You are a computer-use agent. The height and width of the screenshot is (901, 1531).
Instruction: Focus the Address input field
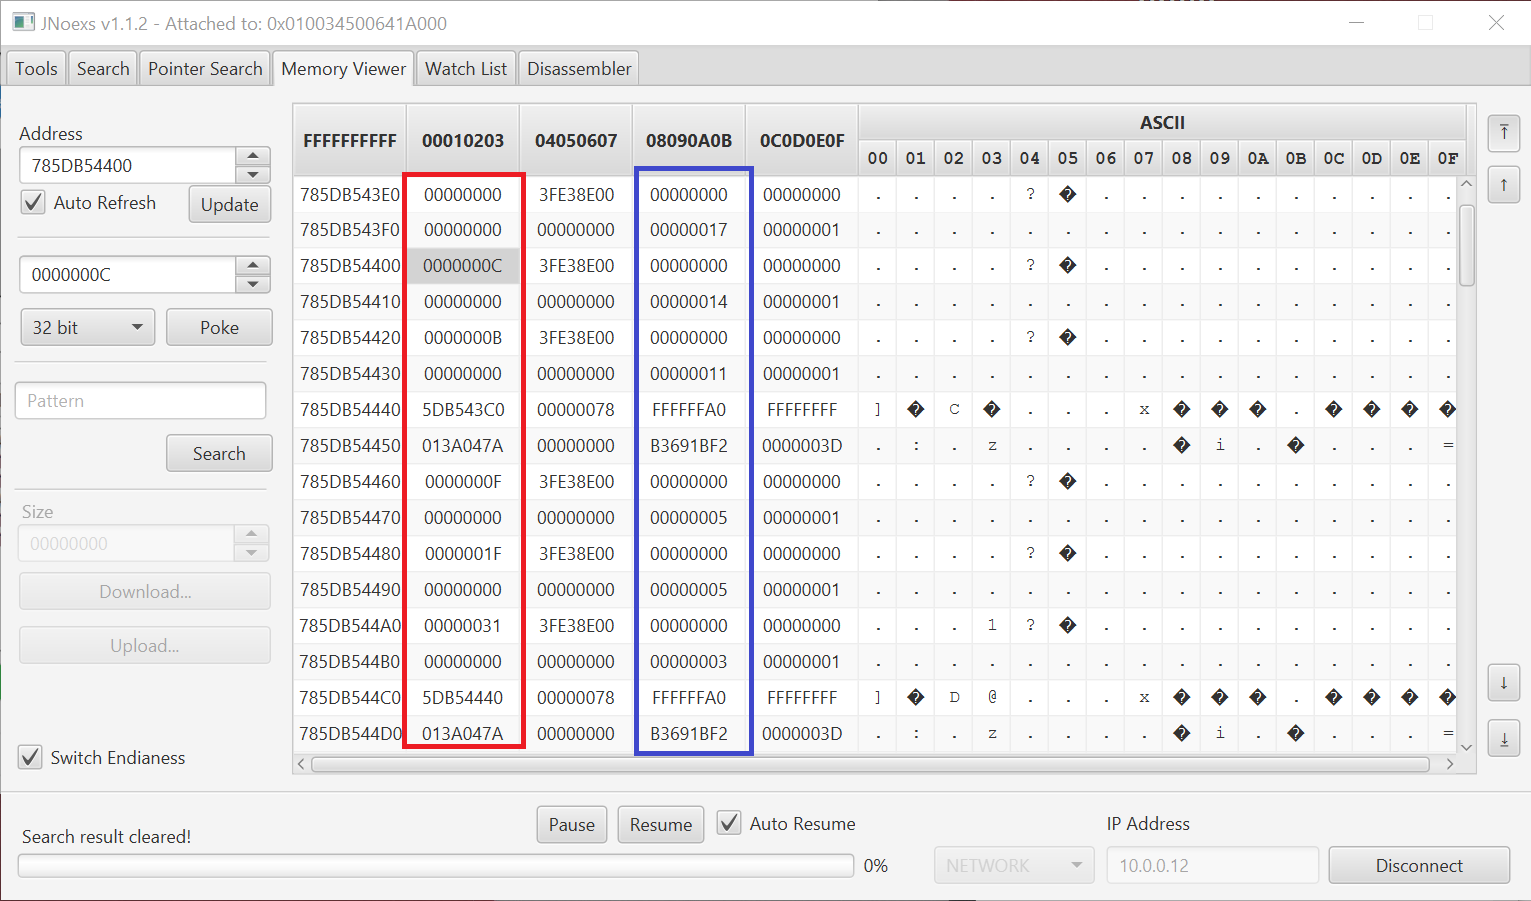click(x=128, y=165)
